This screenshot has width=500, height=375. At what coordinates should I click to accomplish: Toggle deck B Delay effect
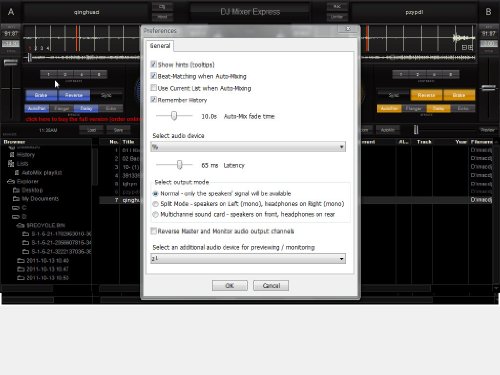click(438, 108)
